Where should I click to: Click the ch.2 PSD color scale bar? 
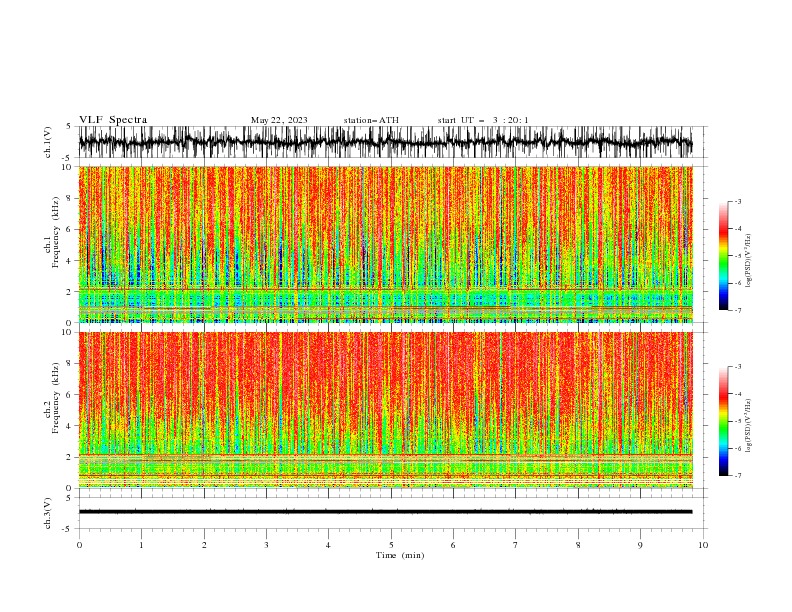click(723, 421)
